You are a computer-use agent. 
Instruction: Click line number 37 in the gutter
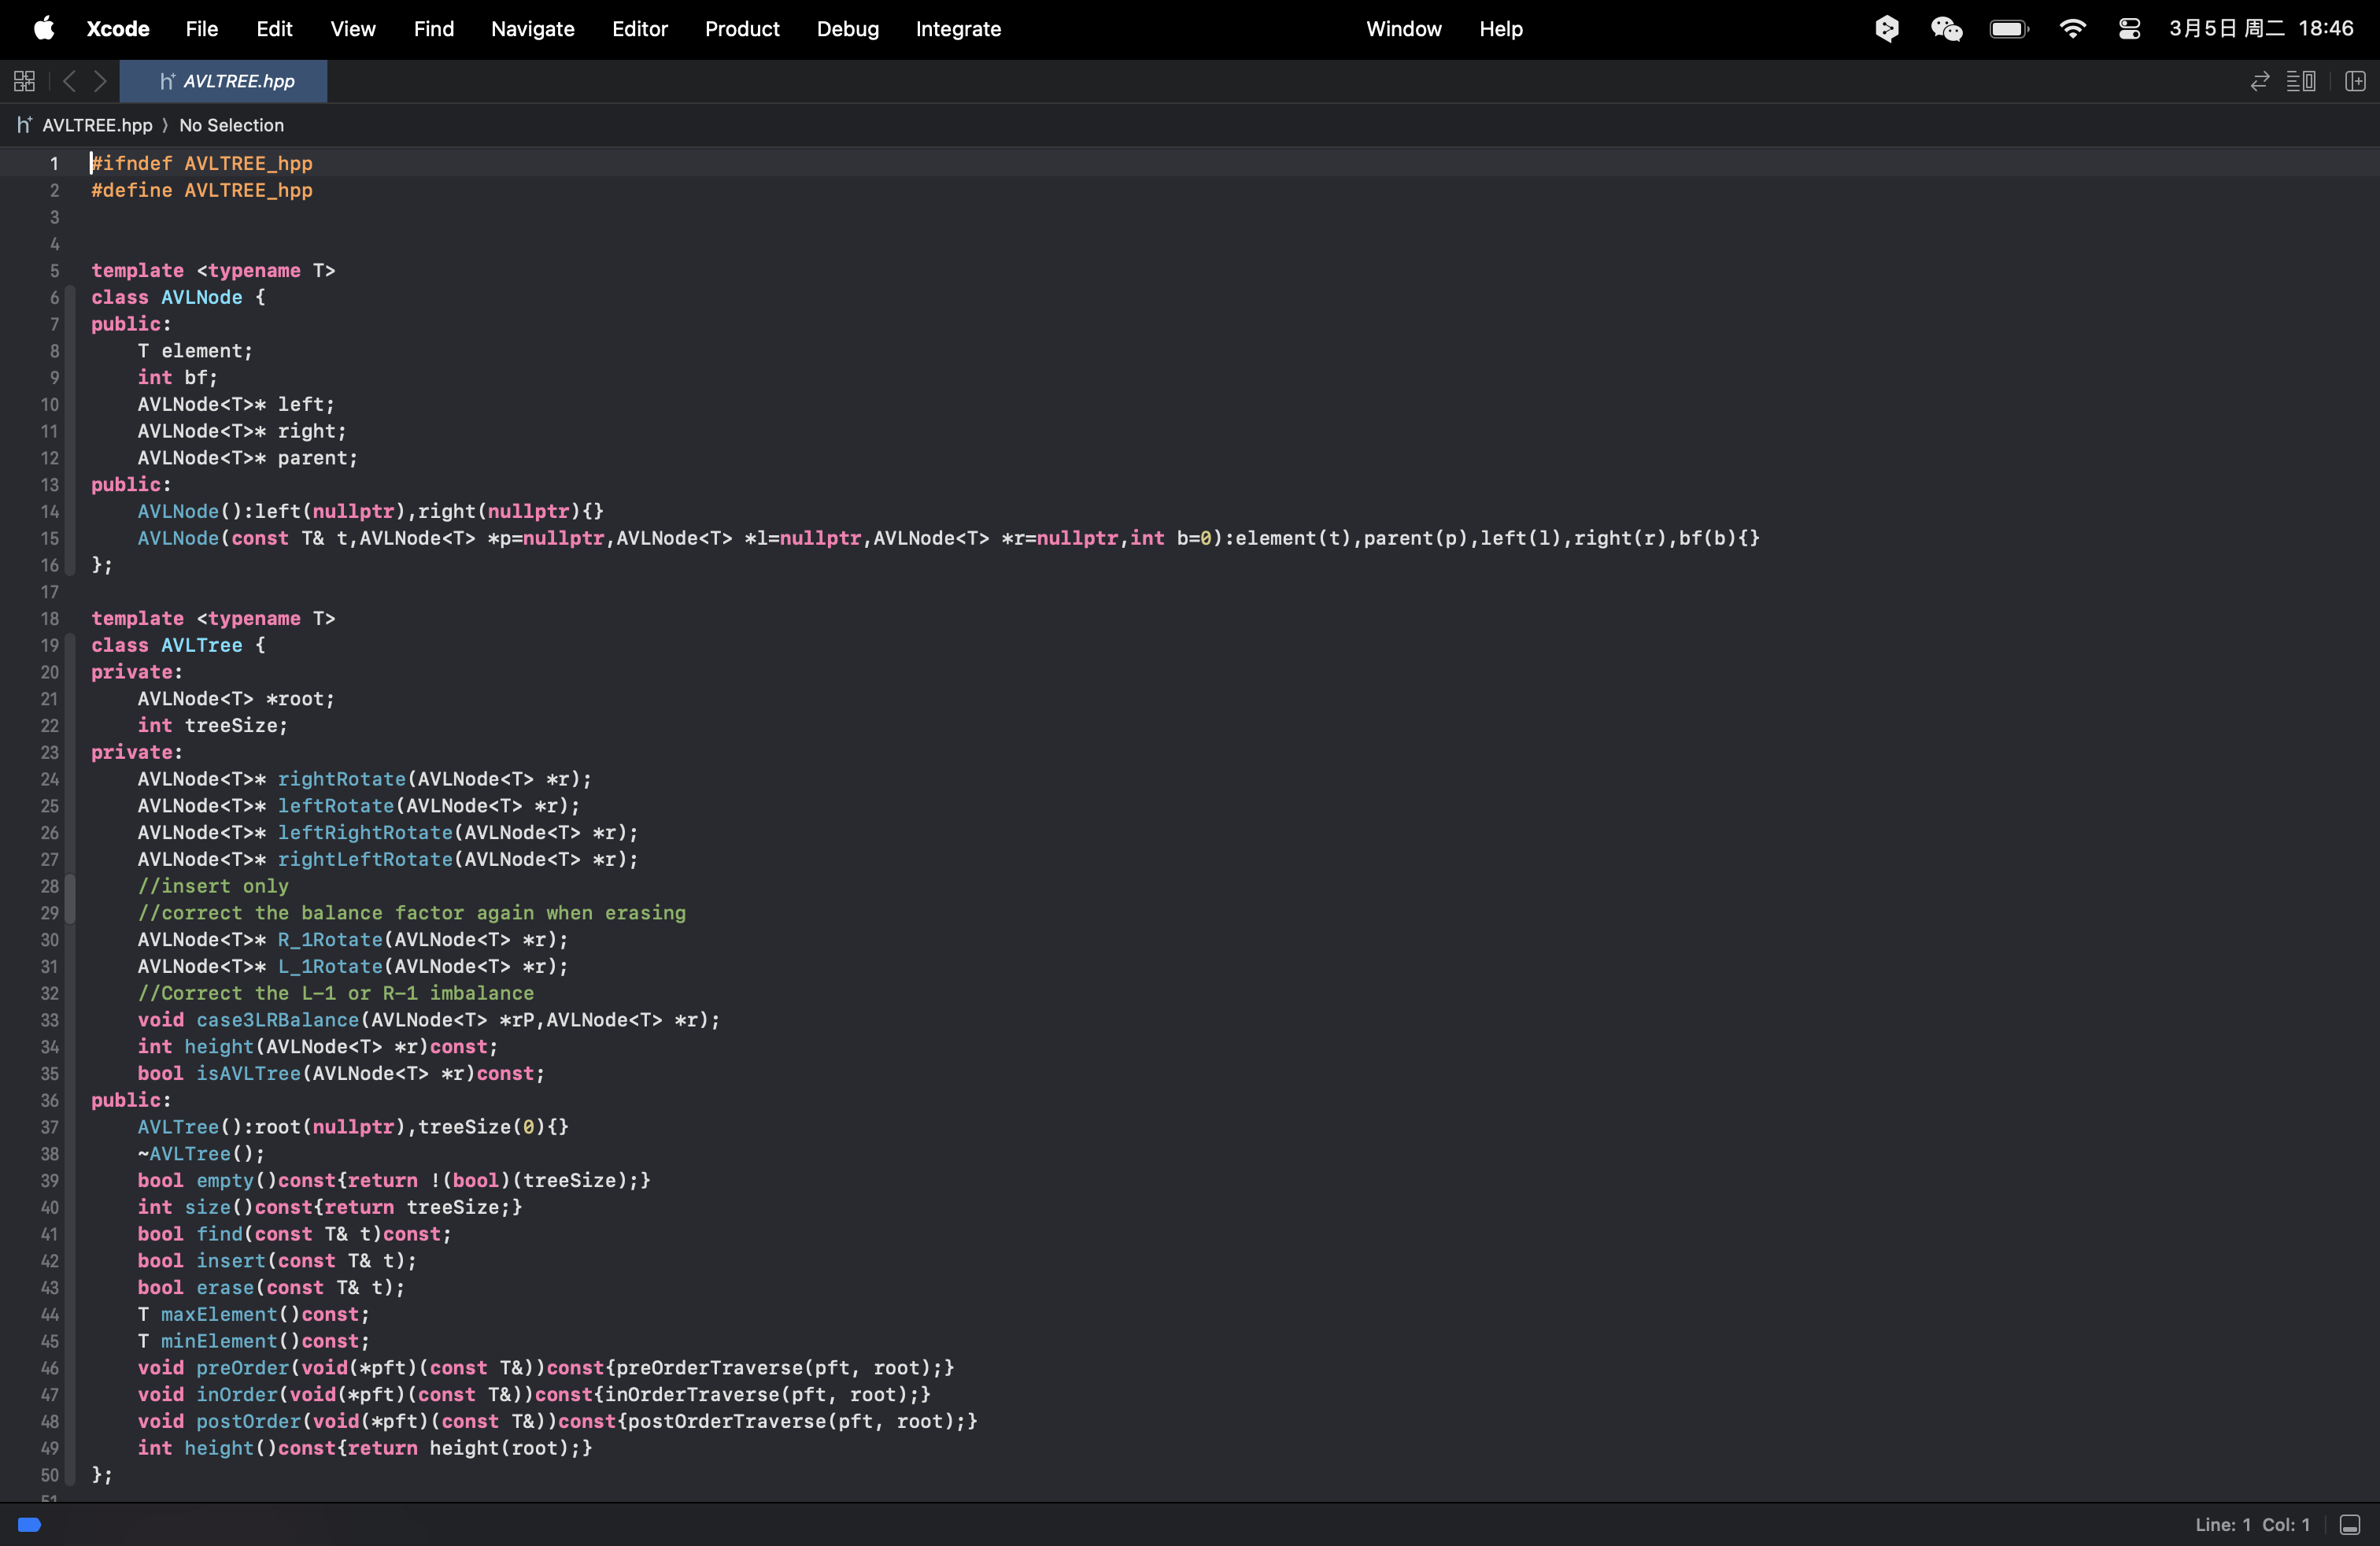tap(49, 1127)
